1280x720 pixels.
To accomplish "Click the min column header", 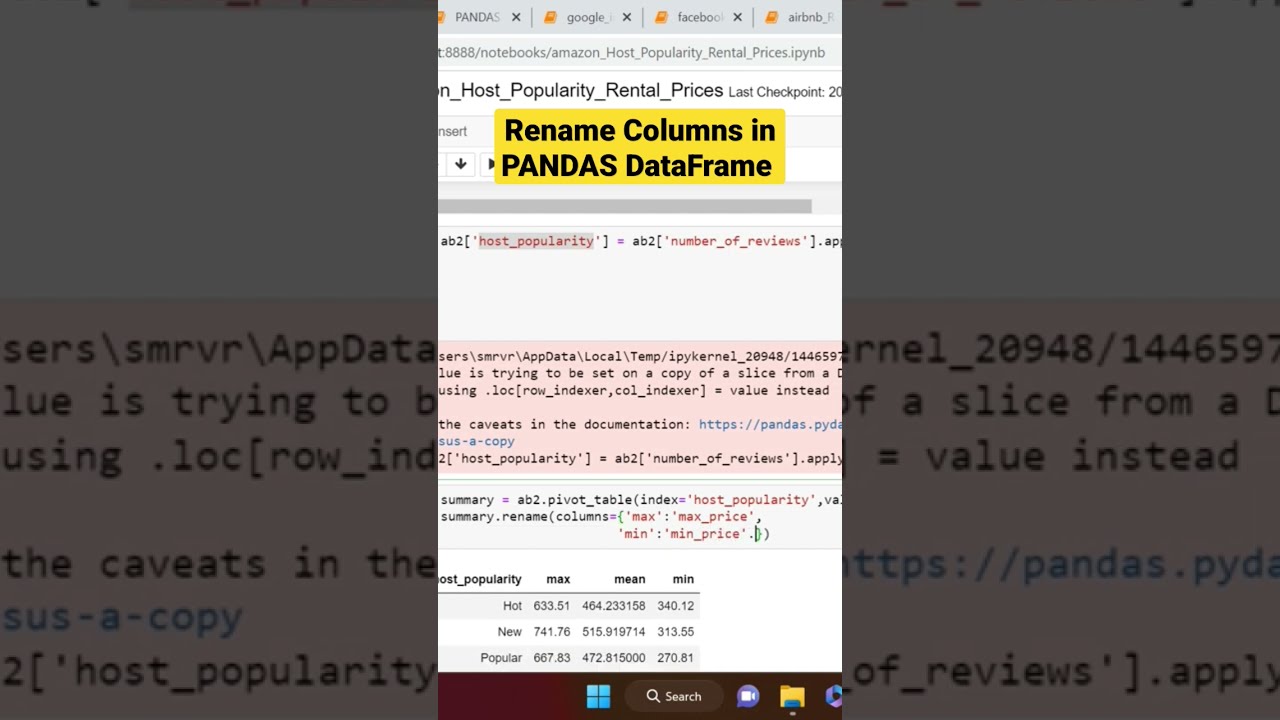I will (683, 579).
